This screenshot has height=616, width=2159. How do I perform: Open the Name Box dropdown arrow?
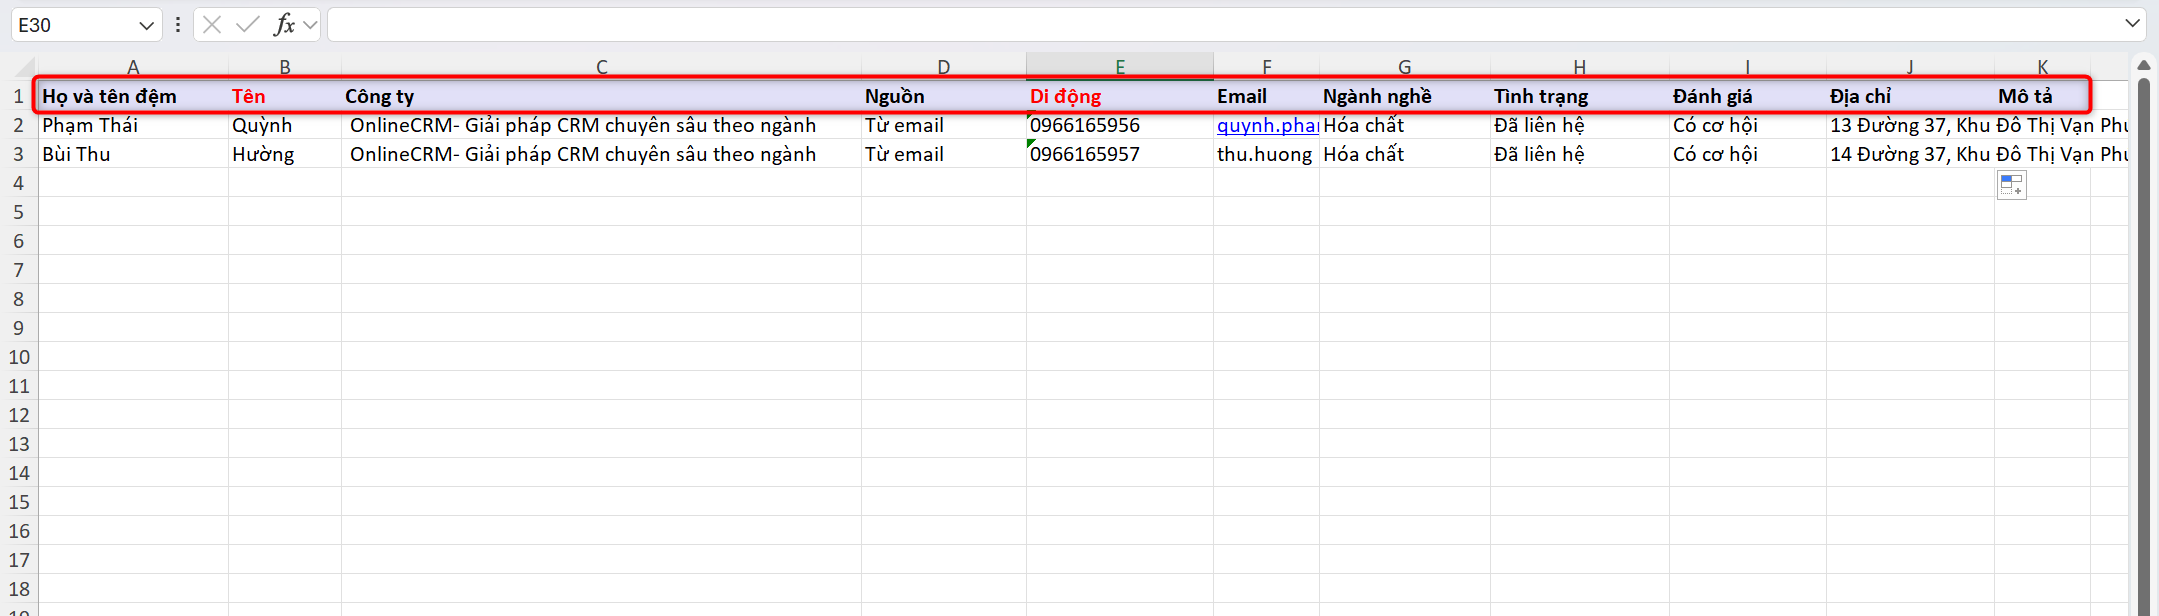coord(146,25)
